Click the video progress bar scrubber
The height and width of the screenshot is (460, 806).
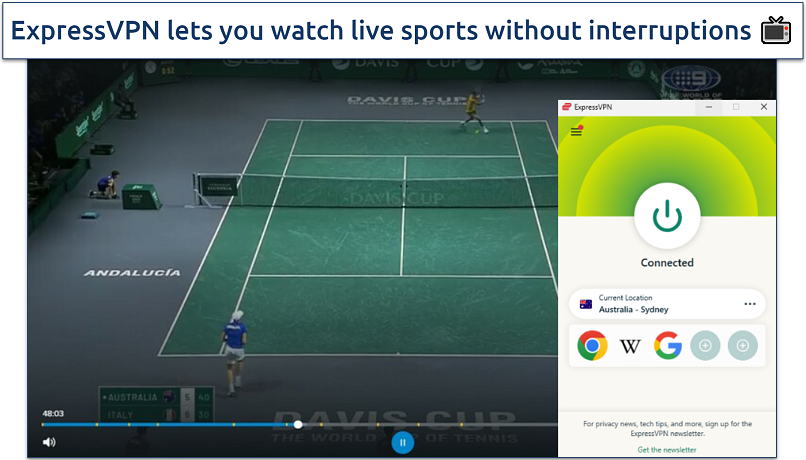(298, 425)
